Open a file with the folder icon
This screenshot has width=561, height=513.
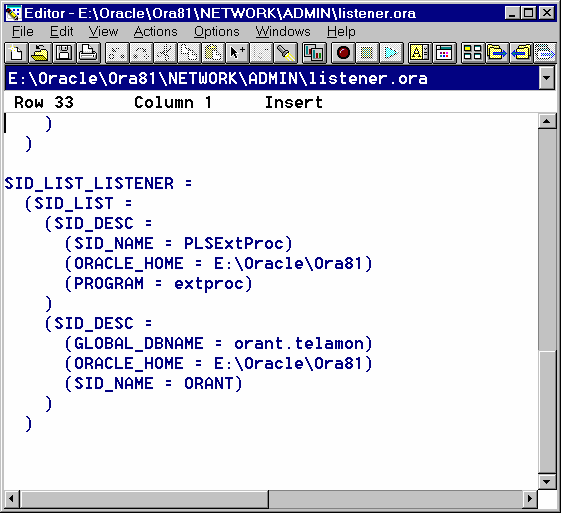[40, 53]
